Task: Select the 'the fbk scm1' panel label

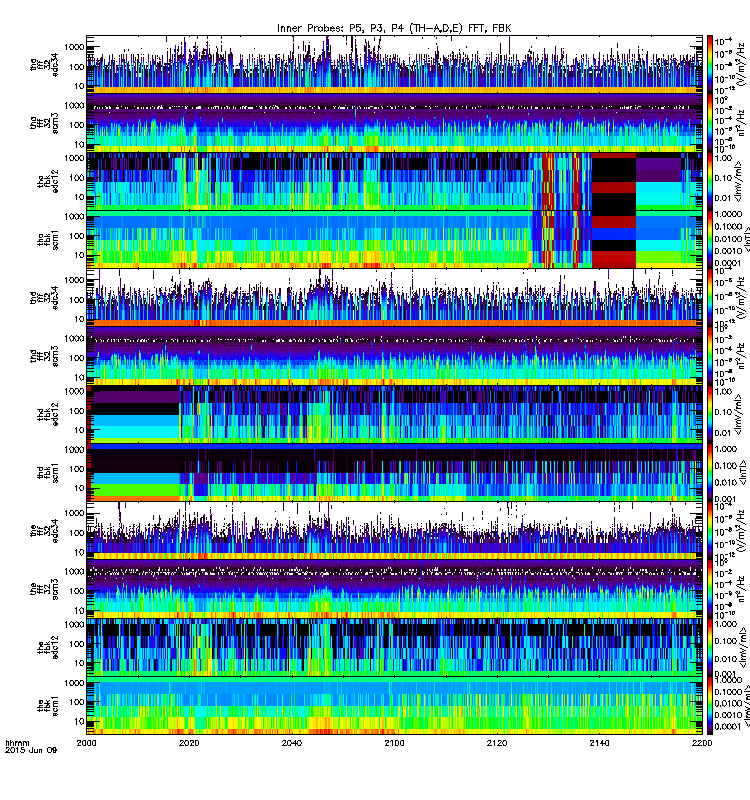Action: click(48, 707)
